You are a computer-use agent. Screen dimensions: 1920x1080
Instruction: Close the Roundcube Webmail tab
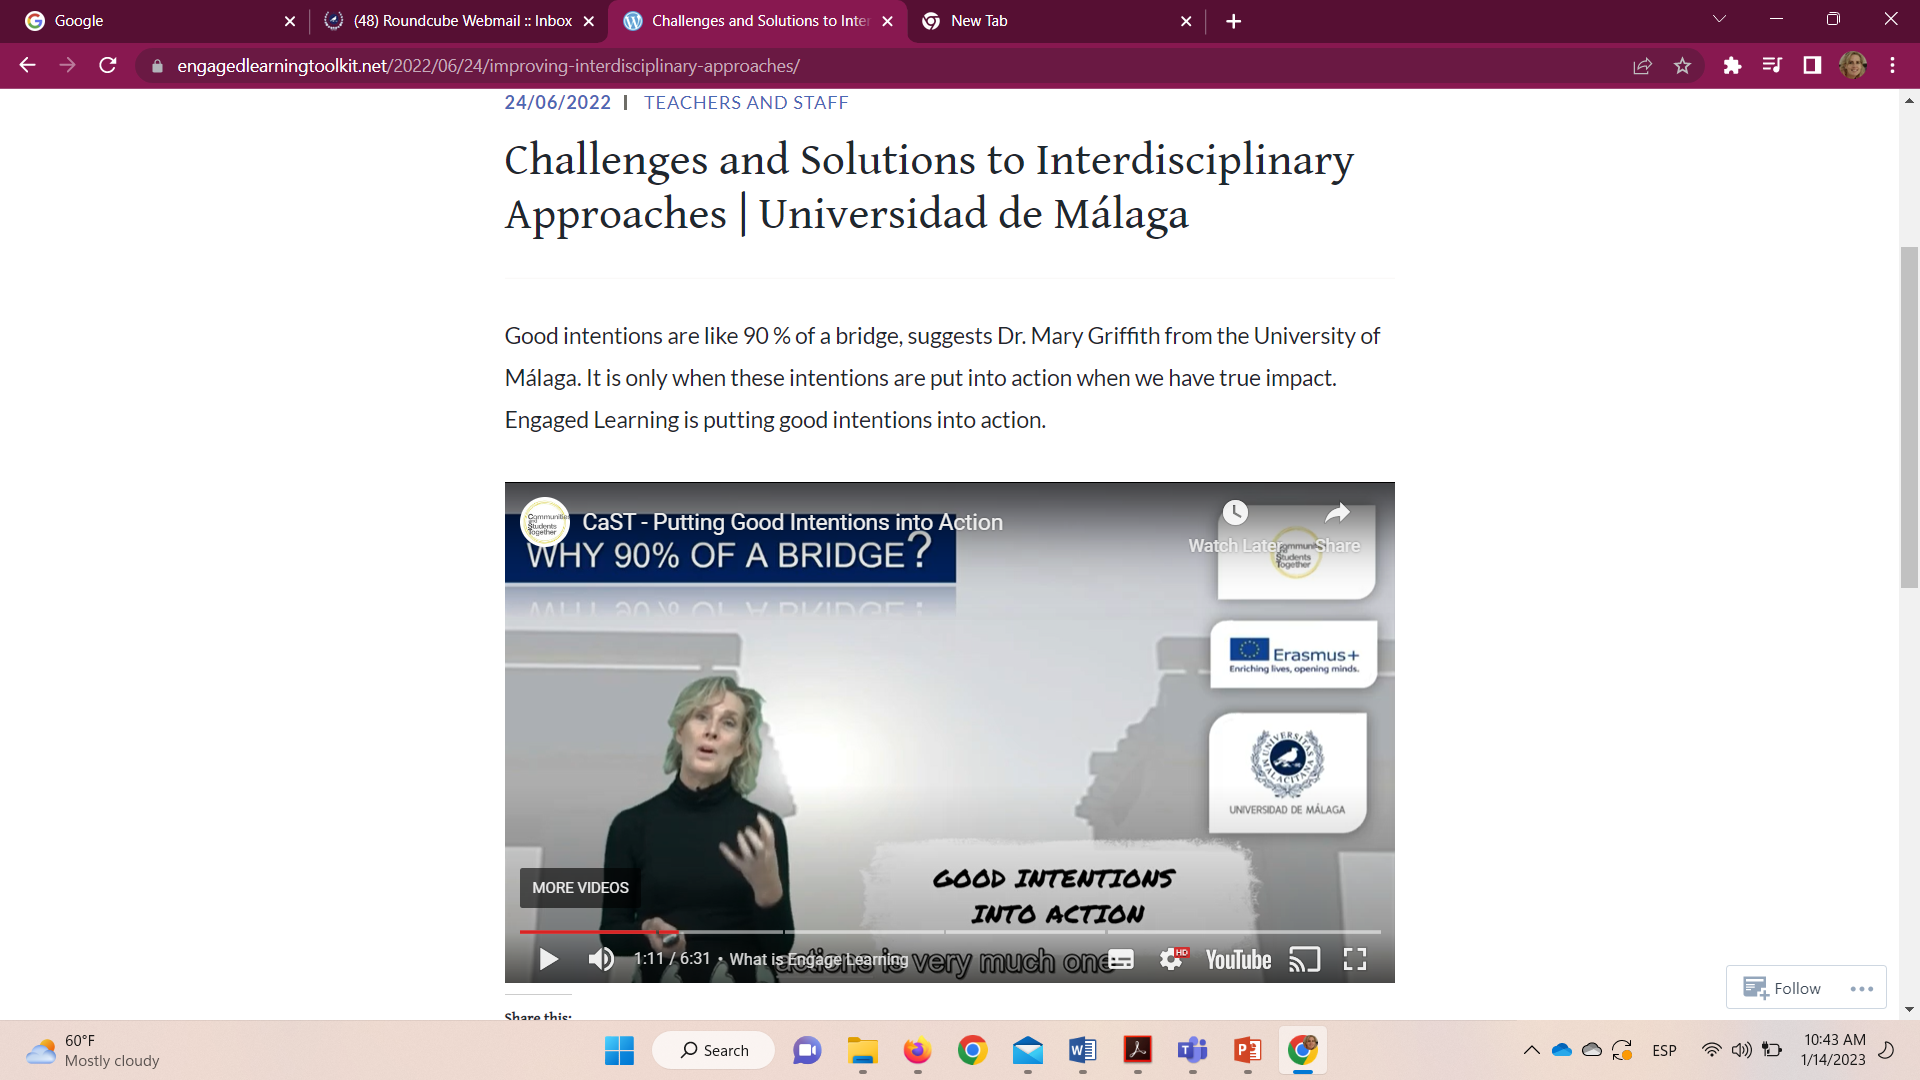589,21
